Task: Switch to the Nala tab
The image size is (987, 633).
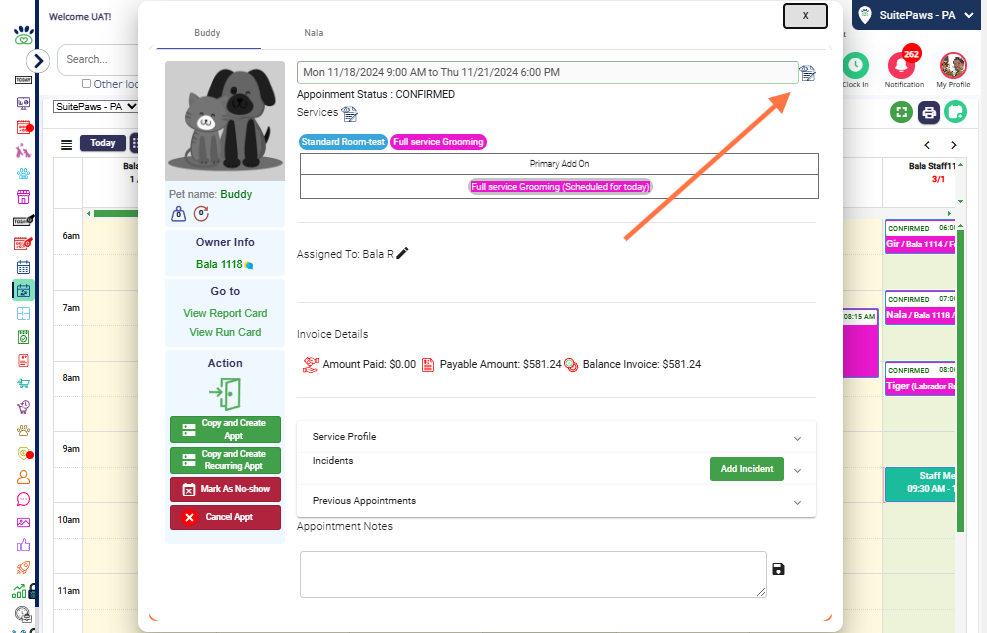Action: coord(313,33)
